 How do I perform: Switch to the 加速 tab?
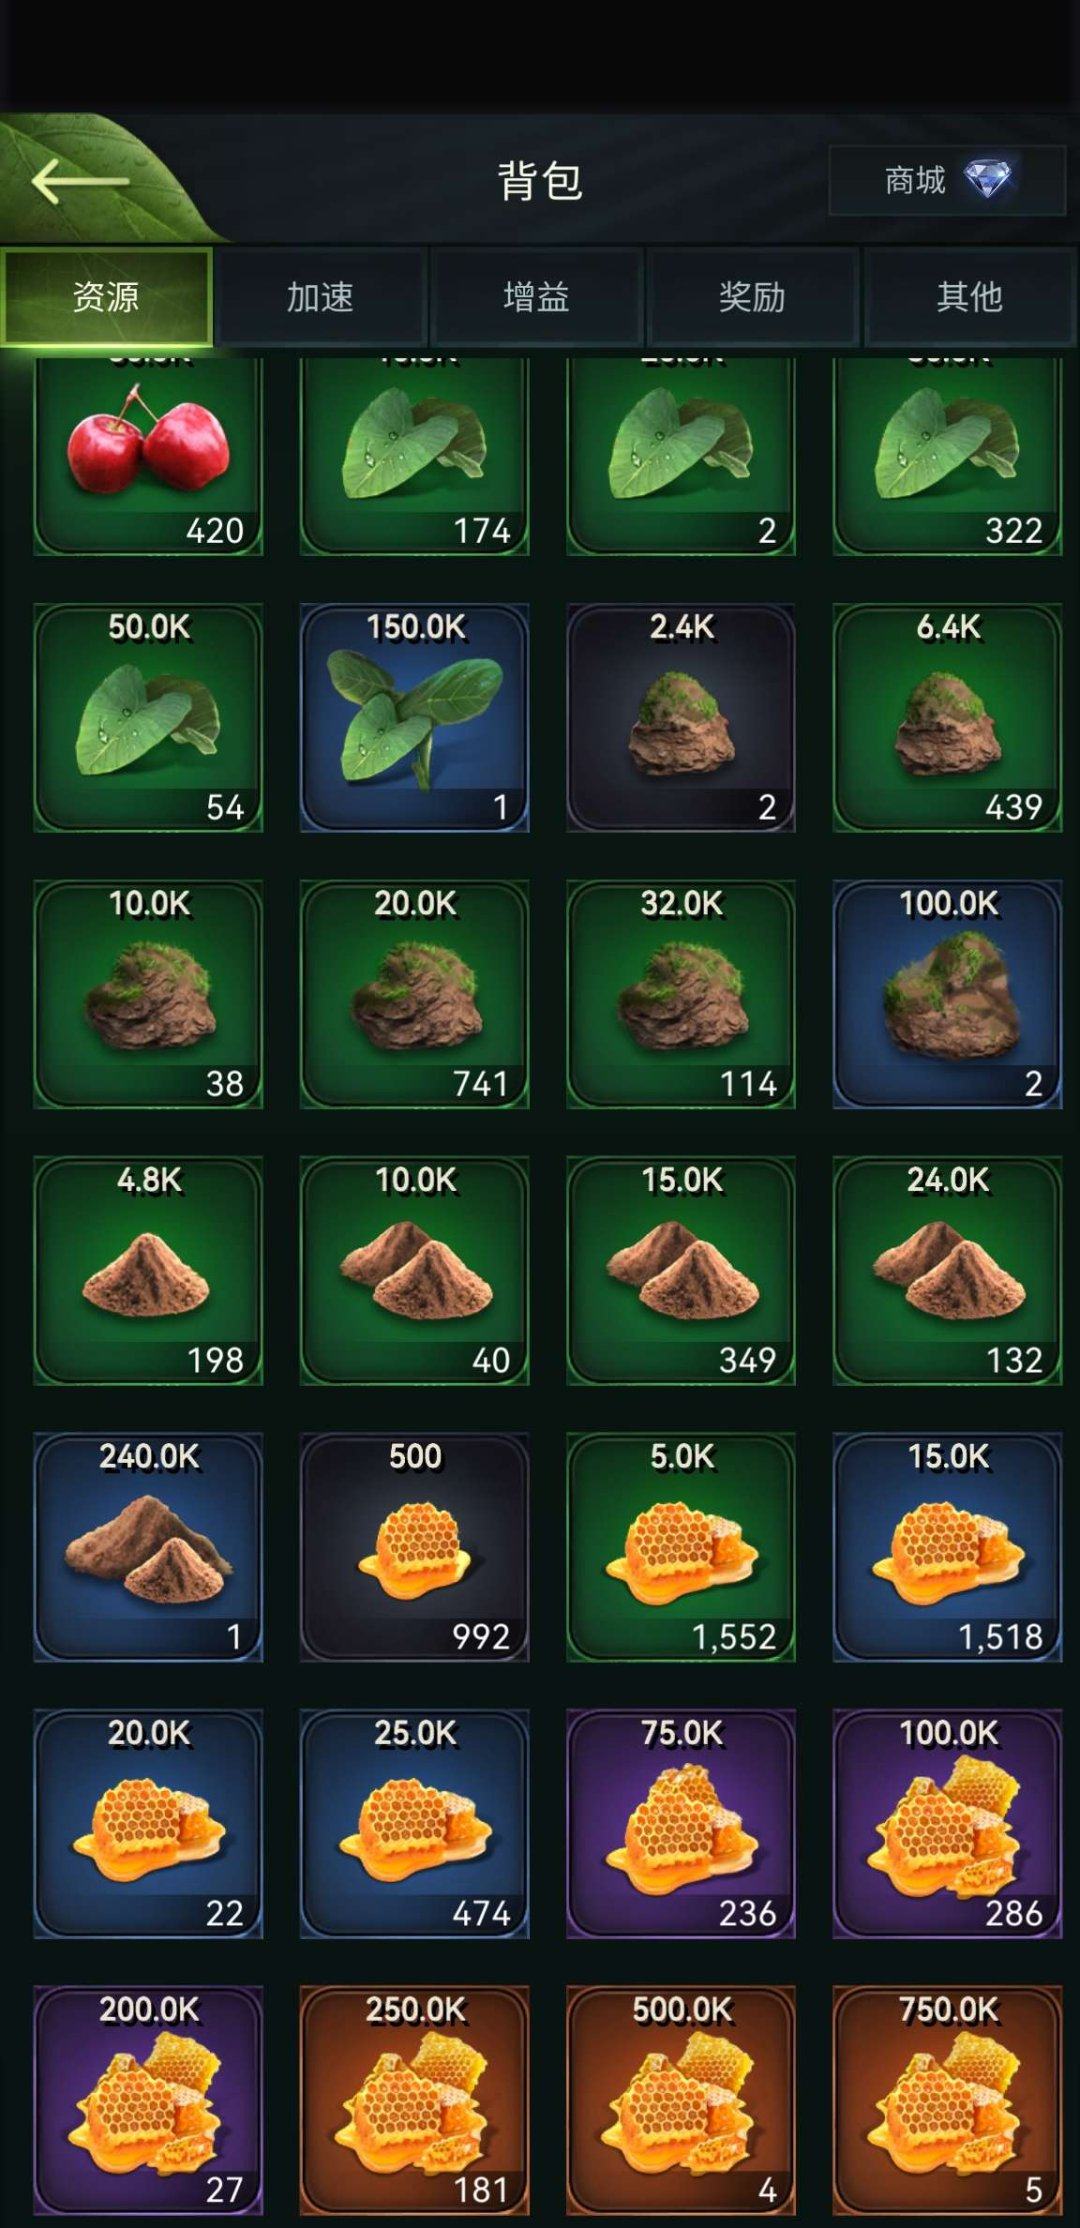[x=321, y=297]
